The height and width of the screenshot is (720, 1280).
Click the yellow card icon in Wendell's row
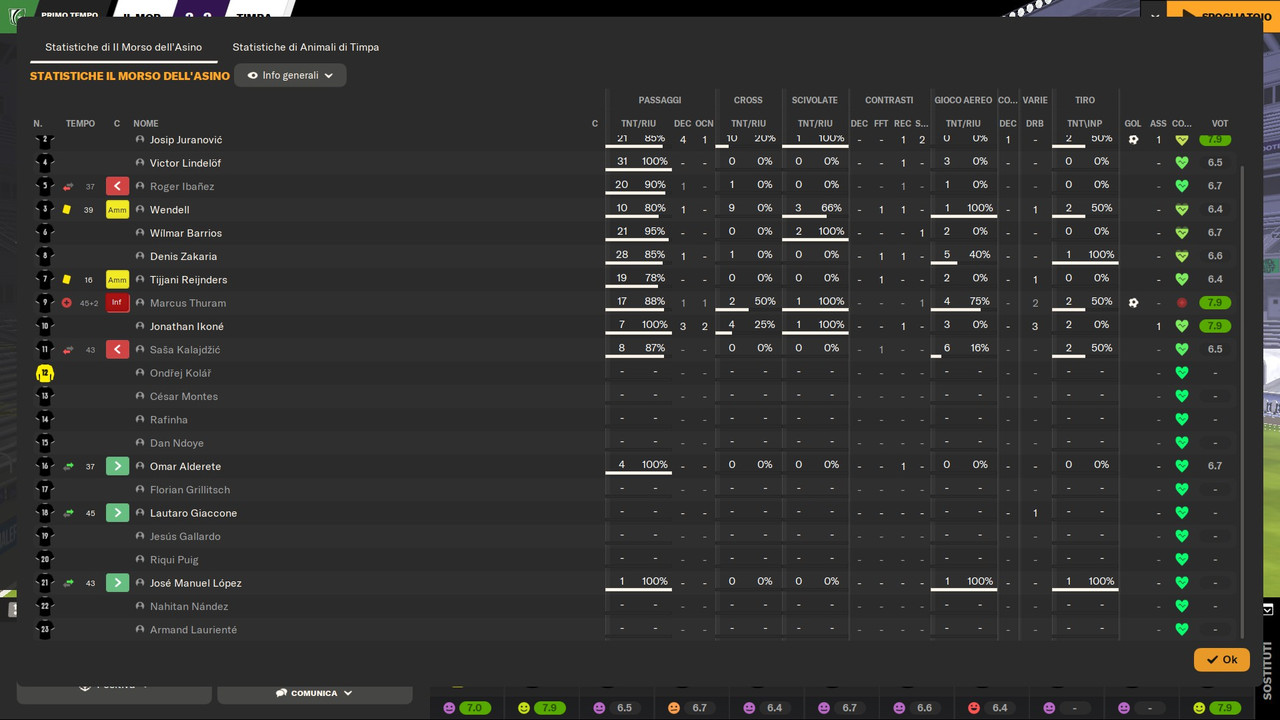(67, 210)
